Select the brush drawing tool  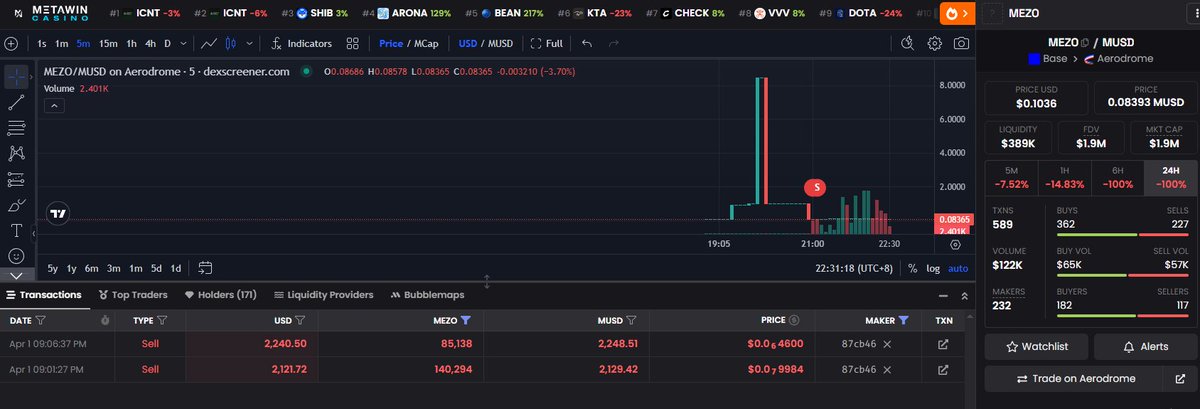click(x=16, y=205)
